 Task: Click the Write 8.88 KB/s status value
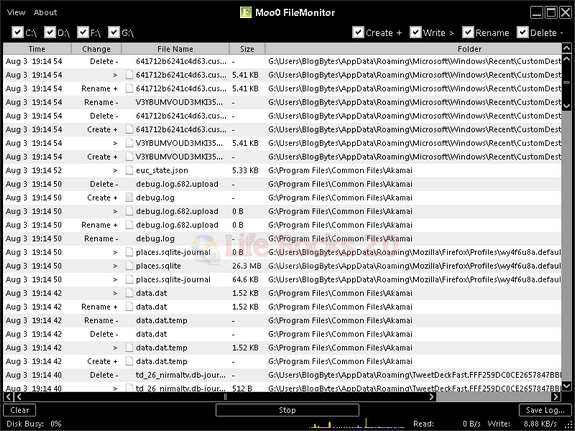pos(540,424)
